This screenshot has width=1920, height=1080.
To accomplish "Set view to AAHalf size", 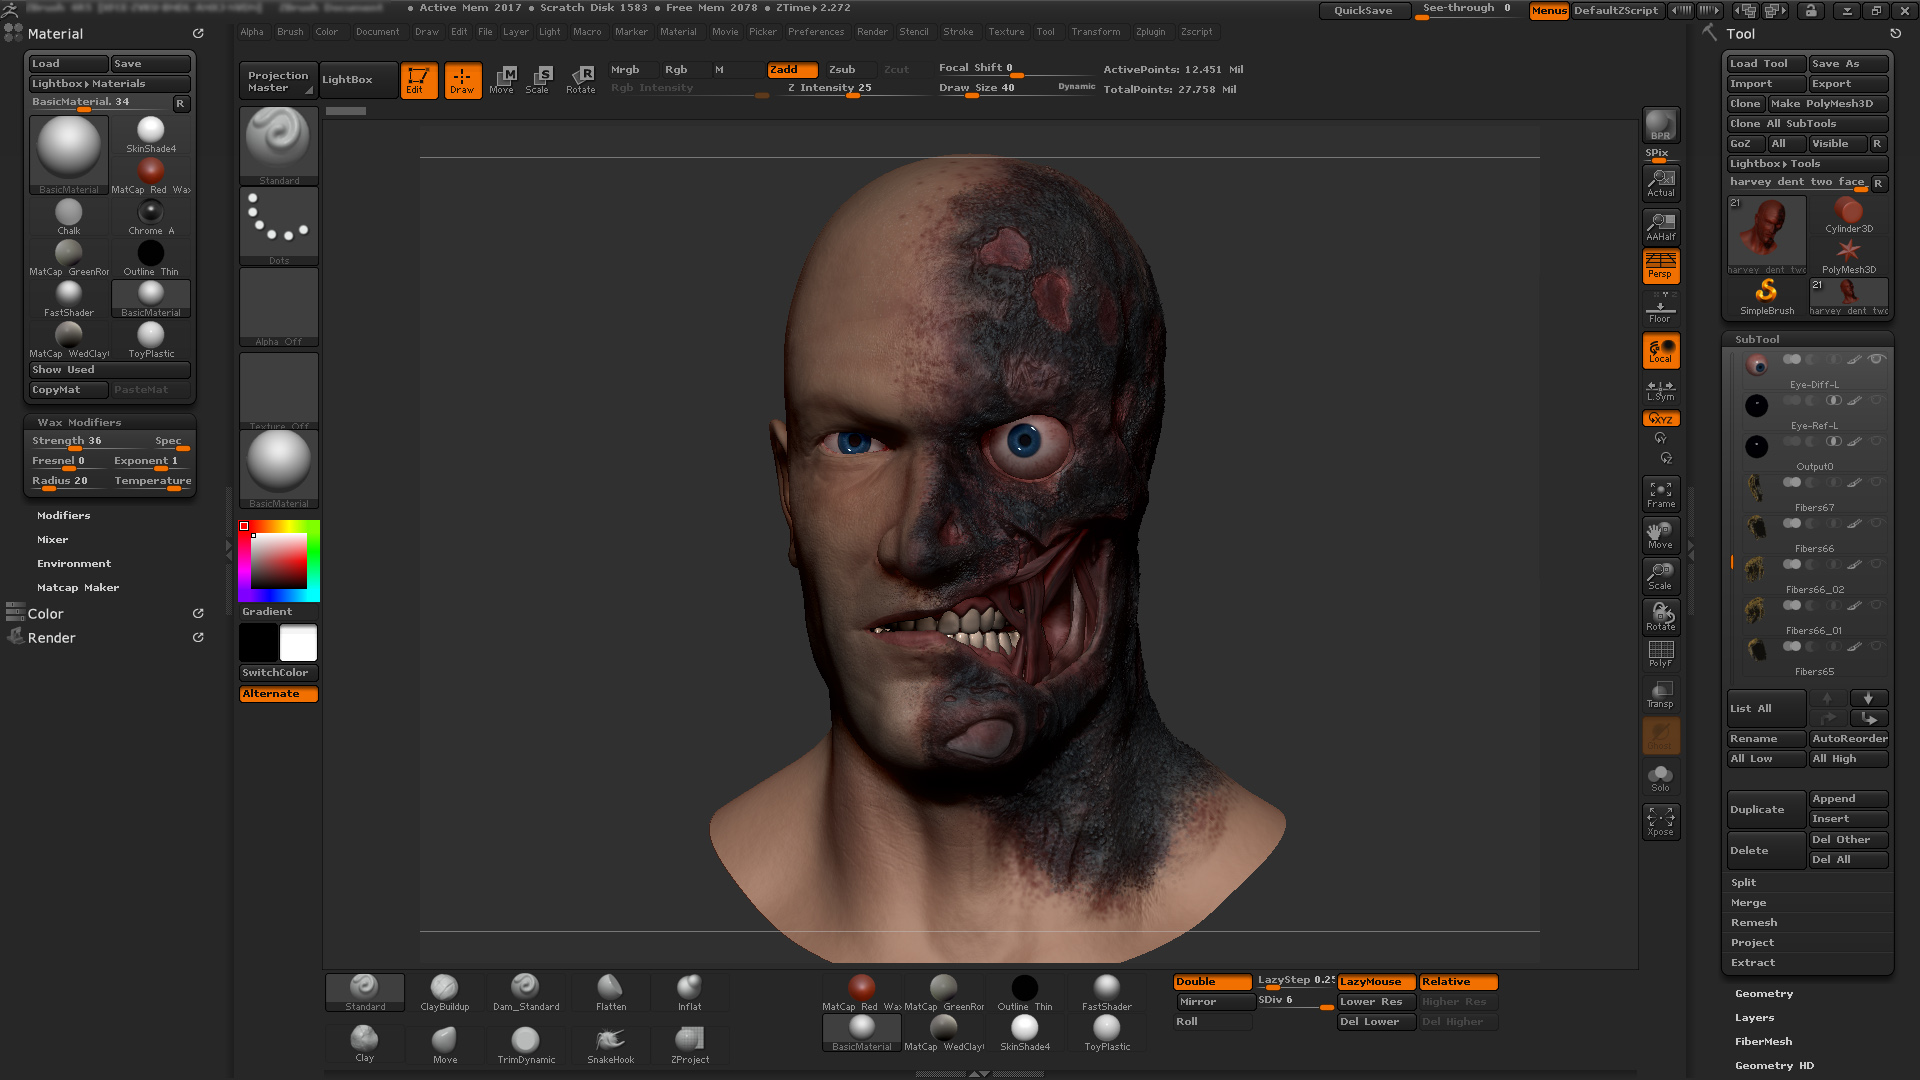I will coord(1661,227).
